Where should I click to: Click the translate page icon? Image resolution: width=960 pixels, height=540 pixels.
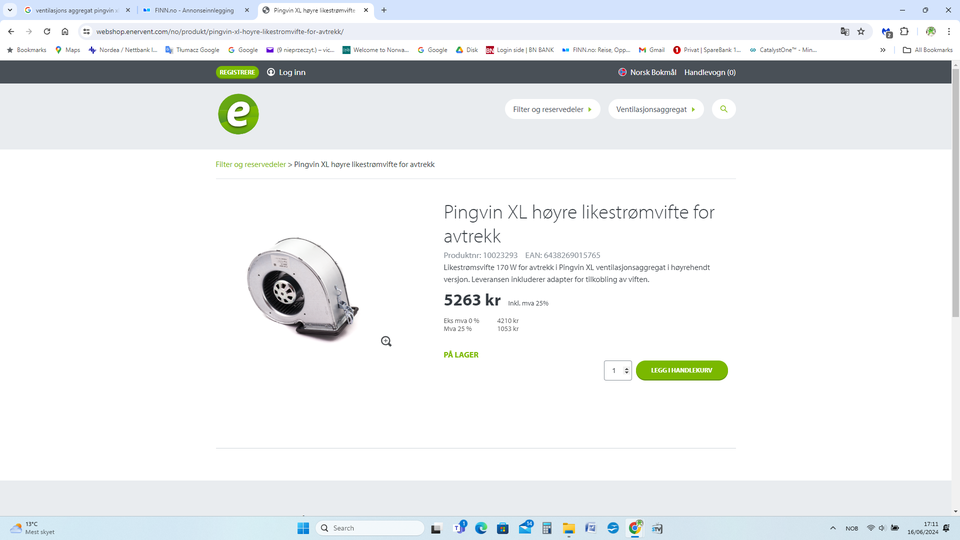[845, 31]
